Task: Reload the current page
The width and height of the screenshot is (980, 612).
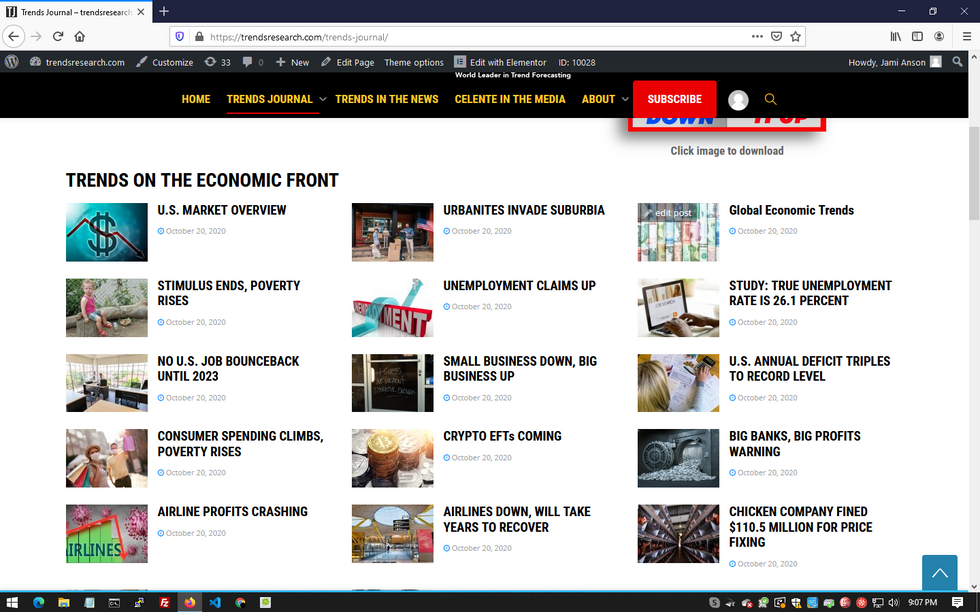Action: [58, 36]
